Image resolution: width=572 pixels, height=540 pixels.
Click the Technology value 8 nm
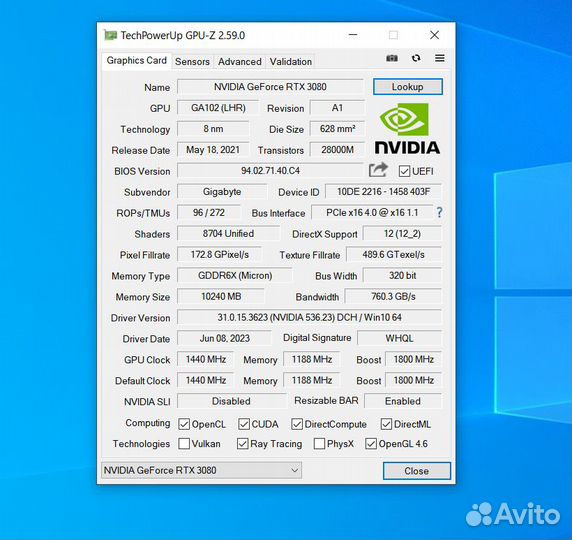coord(213,129)
